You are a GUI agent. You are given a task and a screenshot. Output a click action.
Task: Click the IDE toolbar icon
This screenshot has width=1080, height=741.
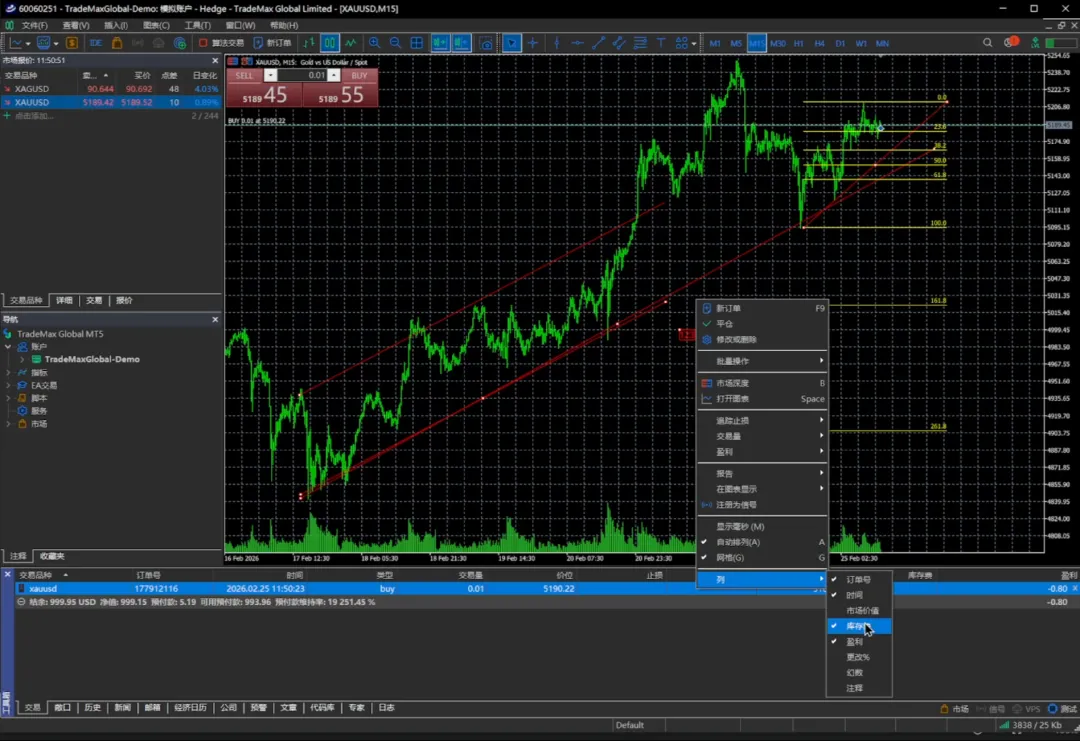pos(96,43)
